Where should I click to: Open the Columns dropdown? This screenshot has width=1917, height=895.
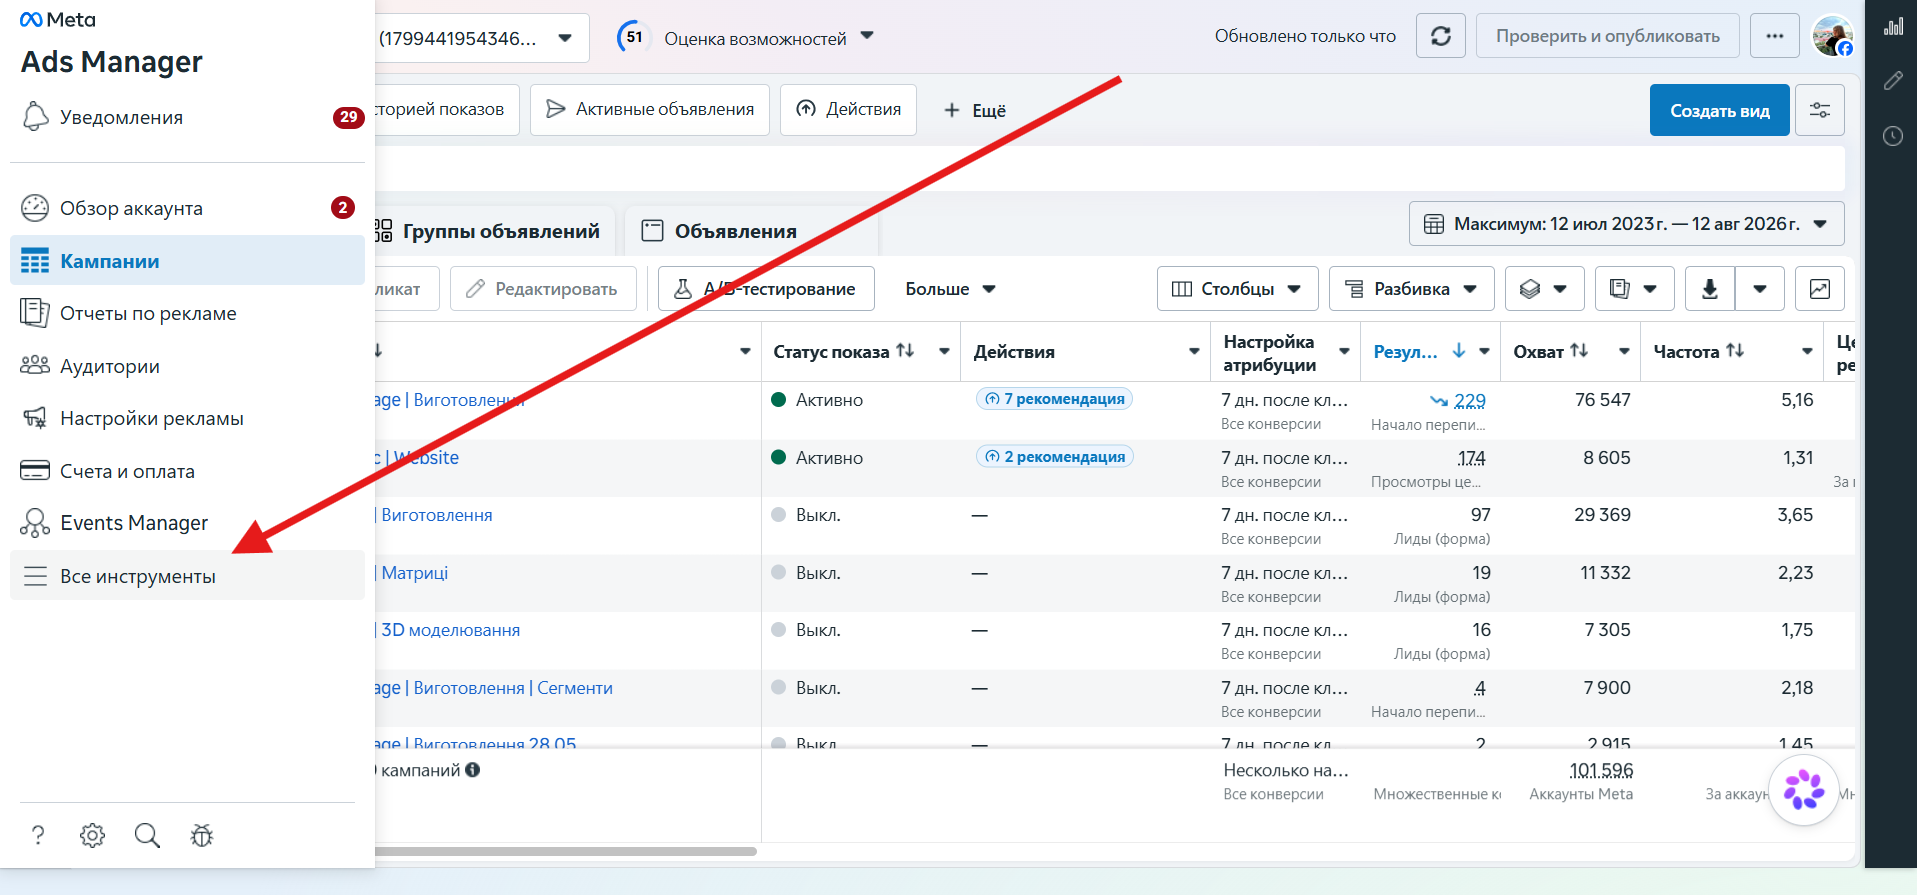click(1238, 289)
